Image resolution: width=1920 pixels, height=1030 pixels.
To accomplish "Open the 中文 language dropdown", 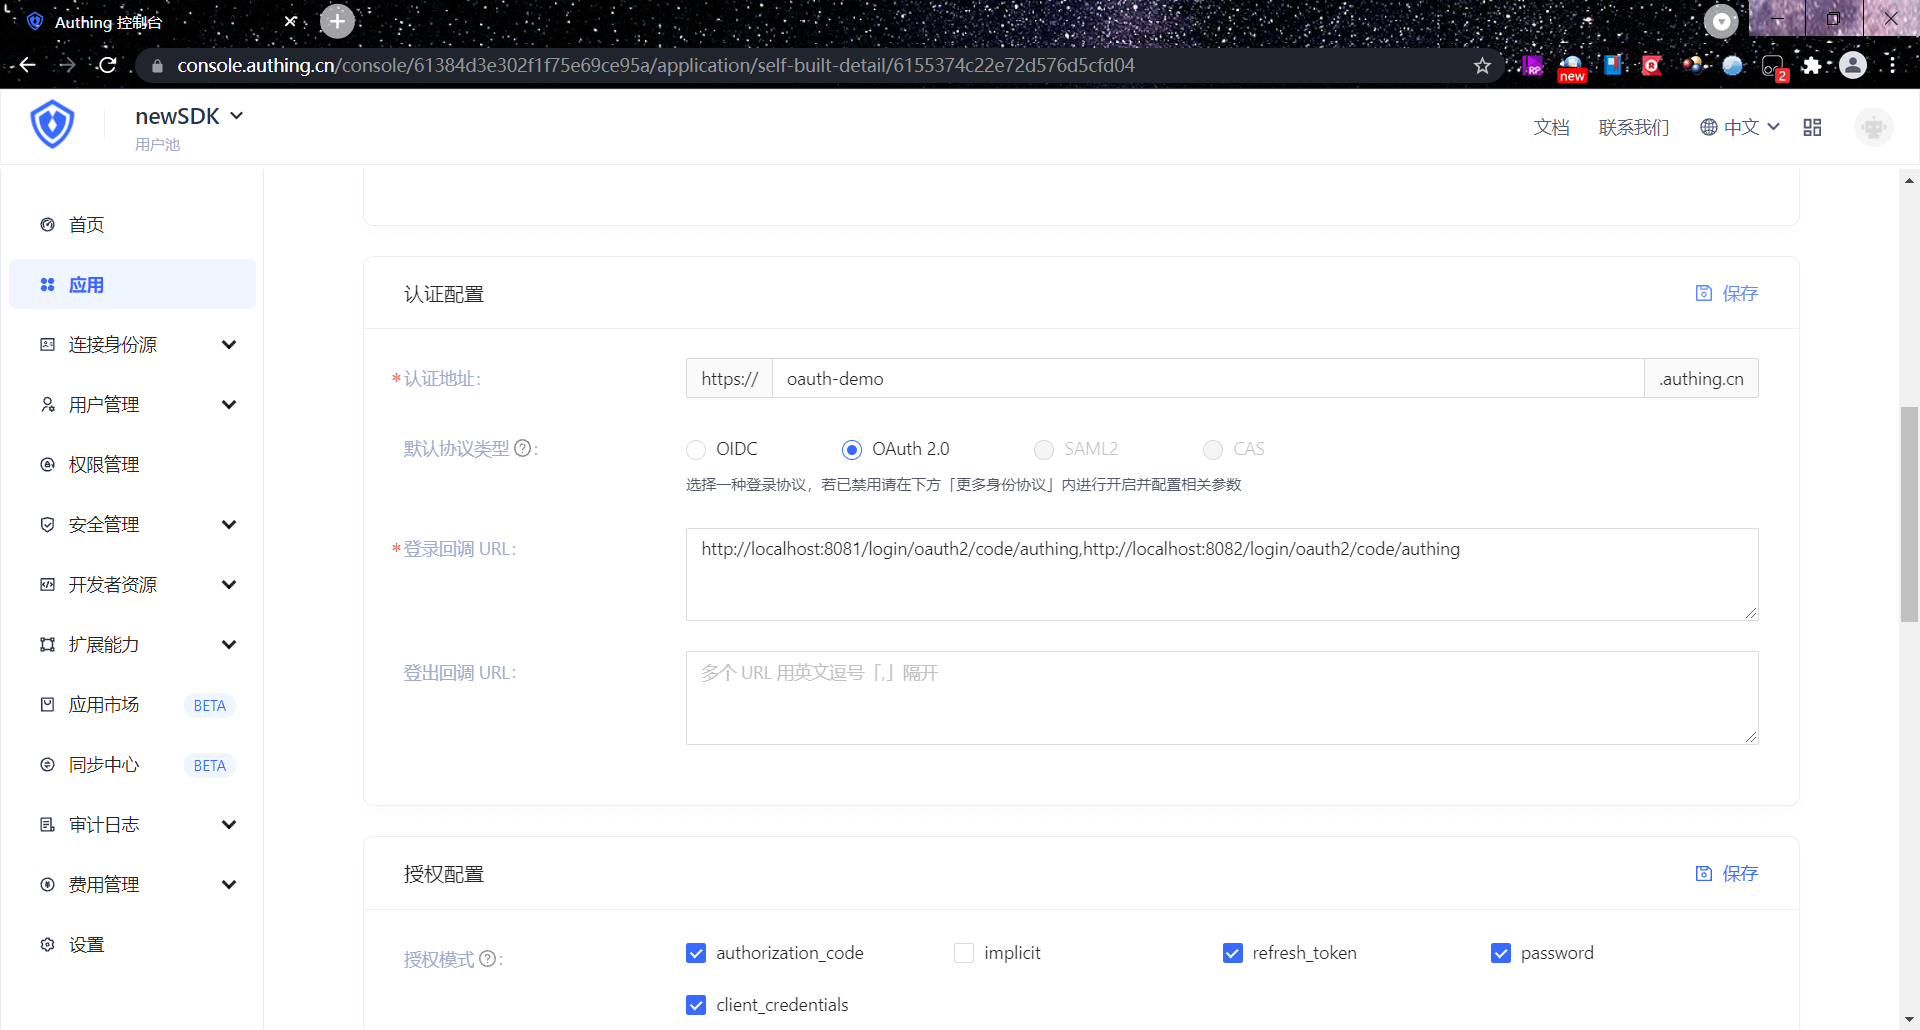I will click(x=1740, y=126).
